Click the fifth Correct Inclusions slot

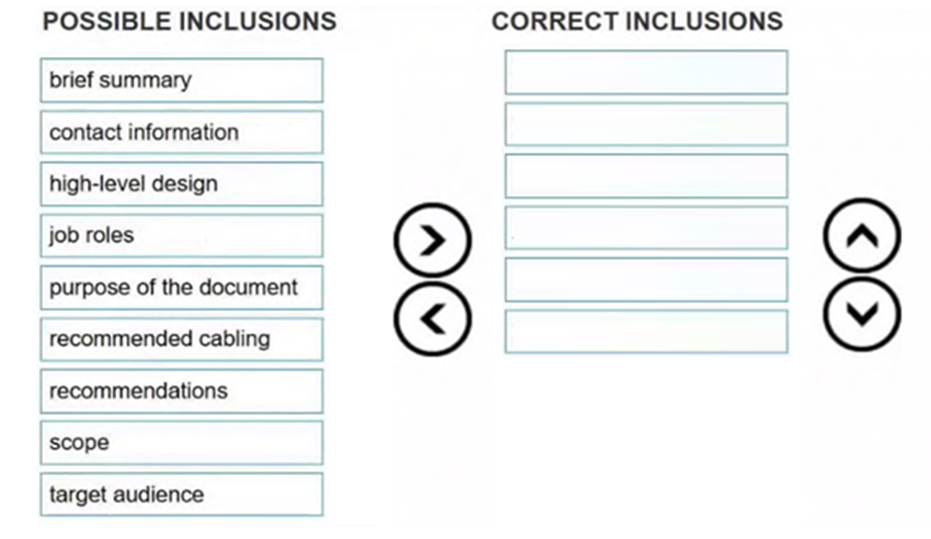coord(646,280)
